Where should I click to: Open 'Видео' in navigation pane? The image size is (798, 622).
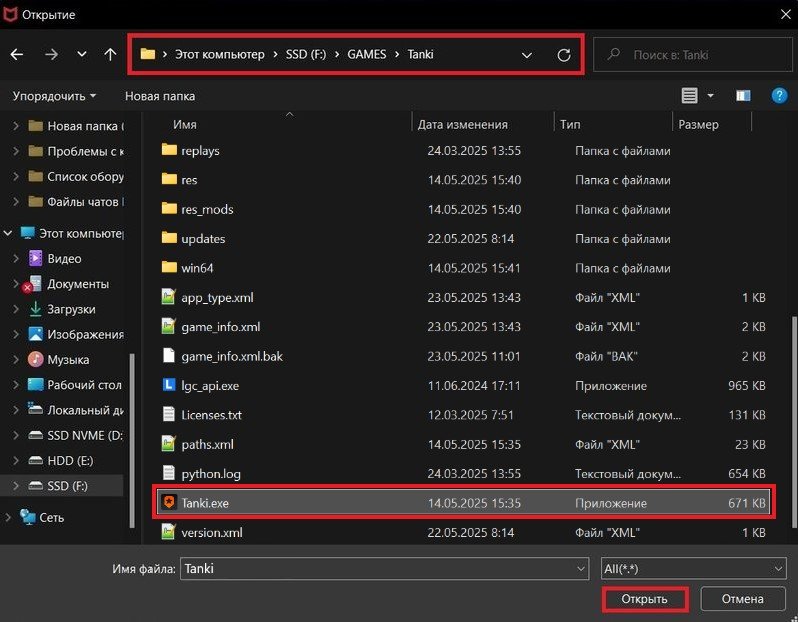tap(55, 259)
